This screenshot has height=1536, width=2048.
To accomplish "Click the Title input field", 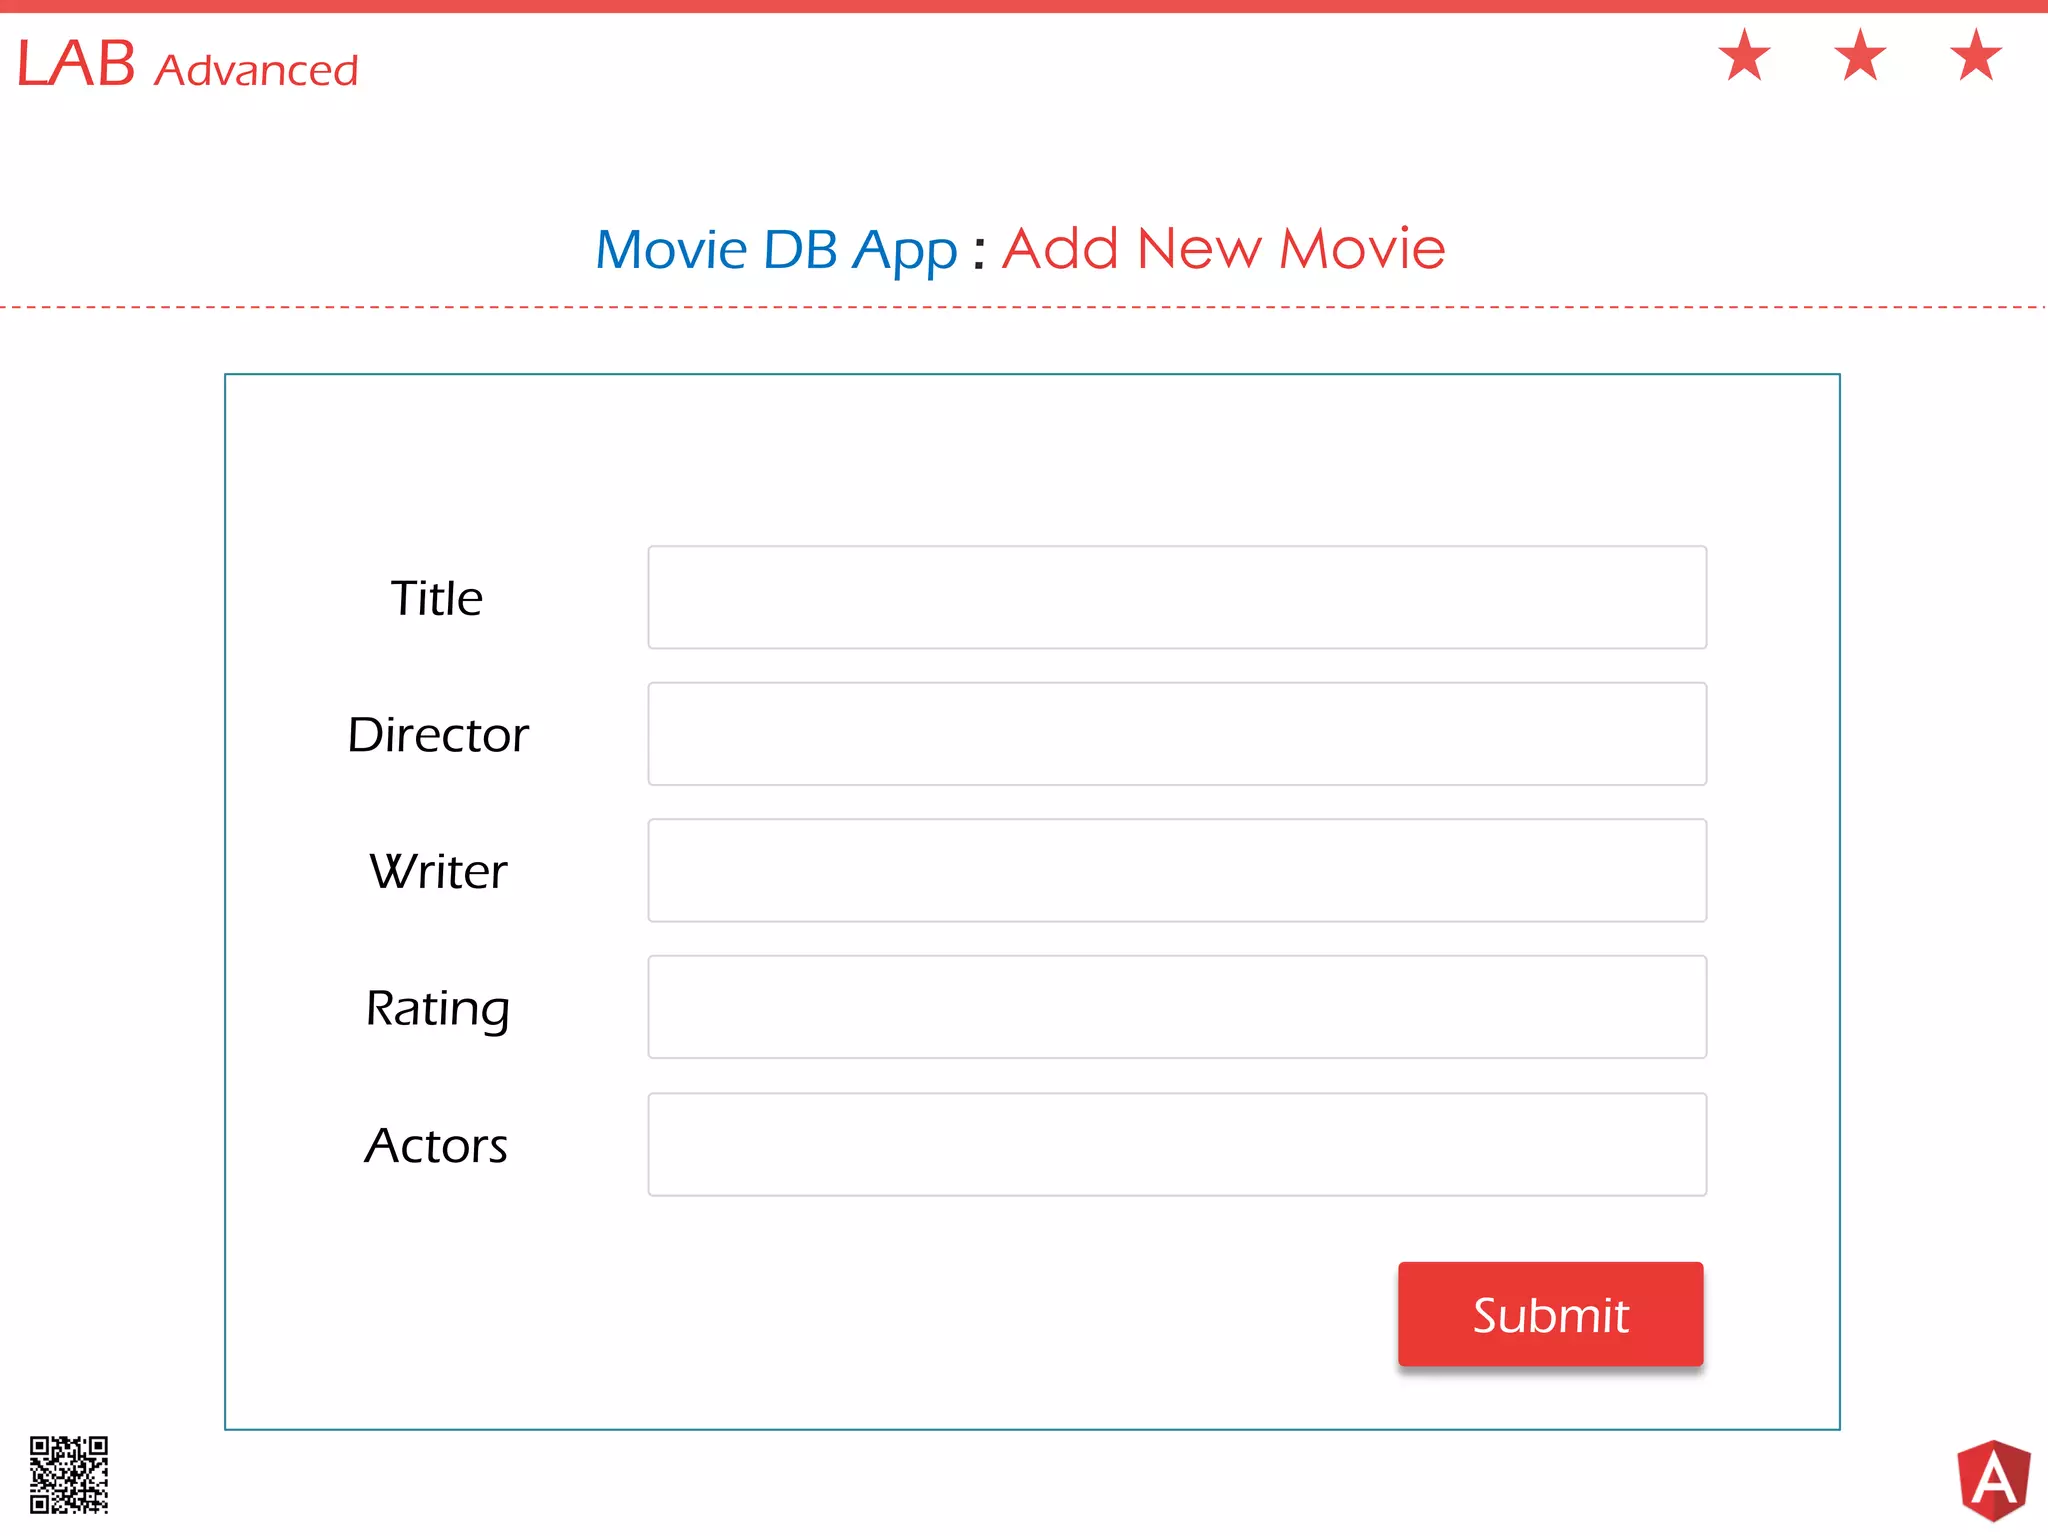I will point(1177,597).
